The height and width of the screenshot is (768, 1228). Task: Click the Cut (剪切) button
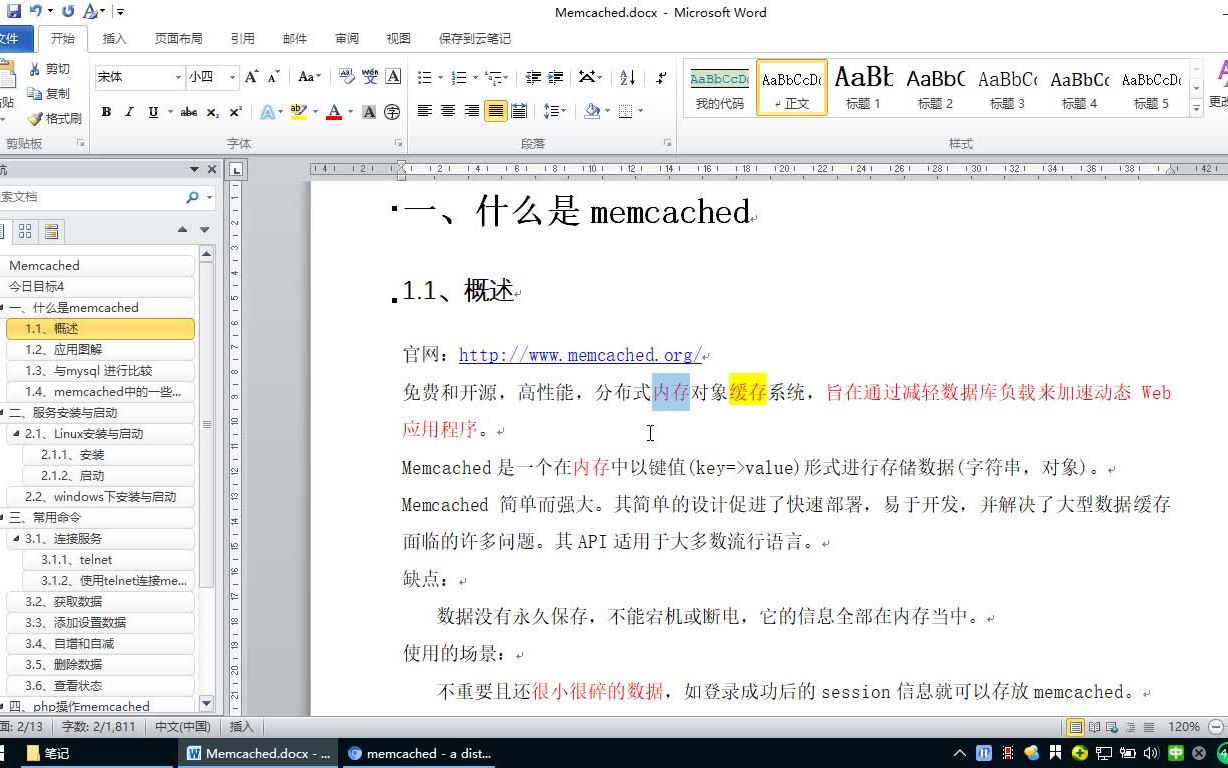[50, 69]
